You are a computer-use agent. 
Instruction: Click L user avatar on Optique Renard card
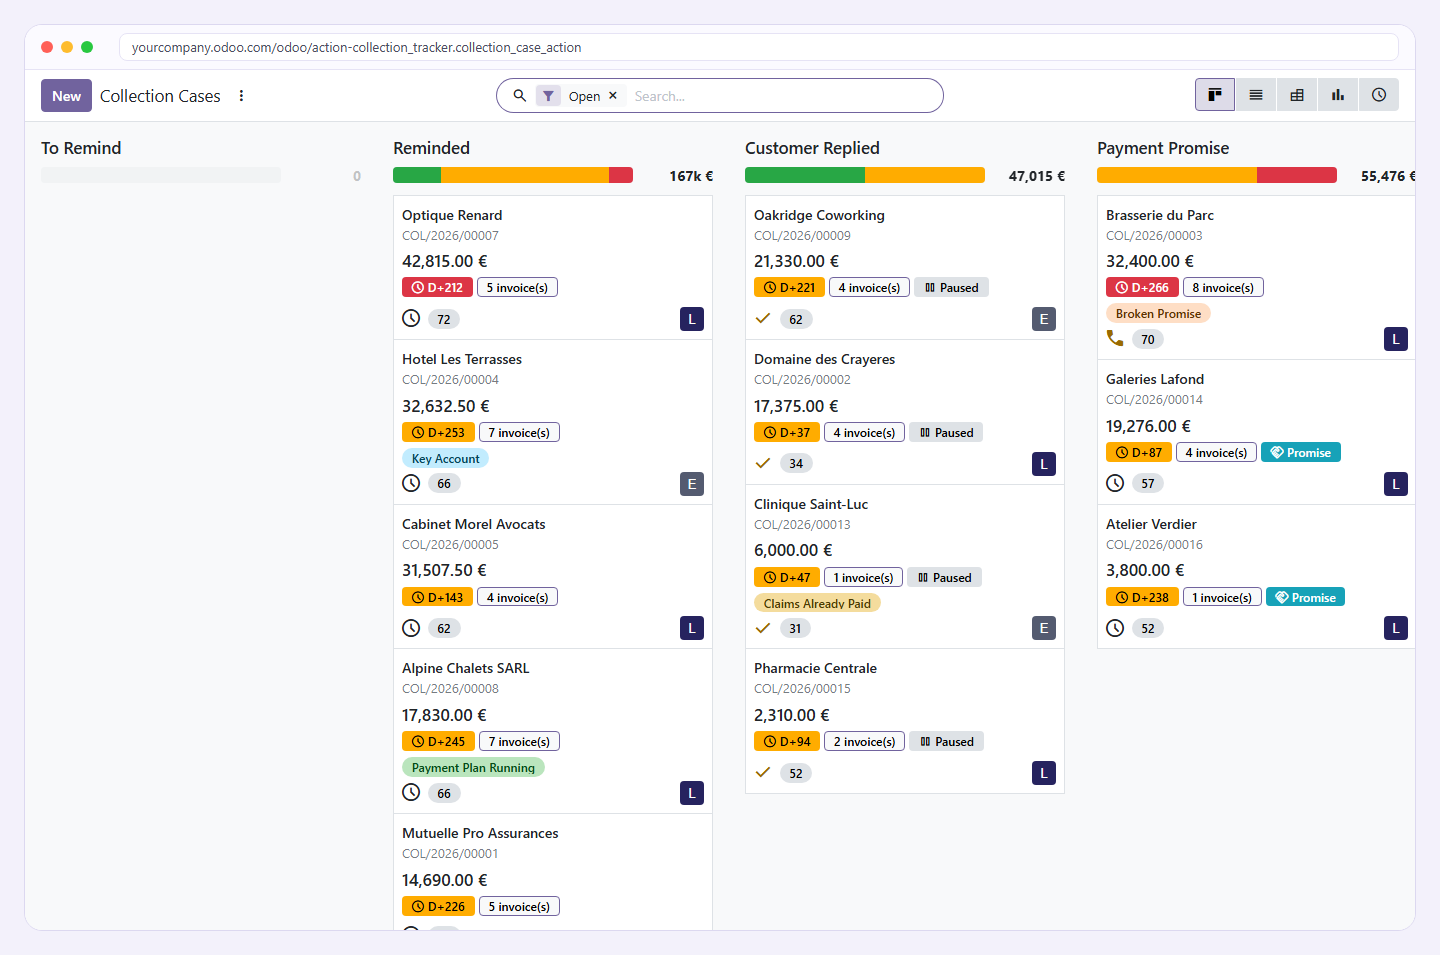(x=692, y=319)
